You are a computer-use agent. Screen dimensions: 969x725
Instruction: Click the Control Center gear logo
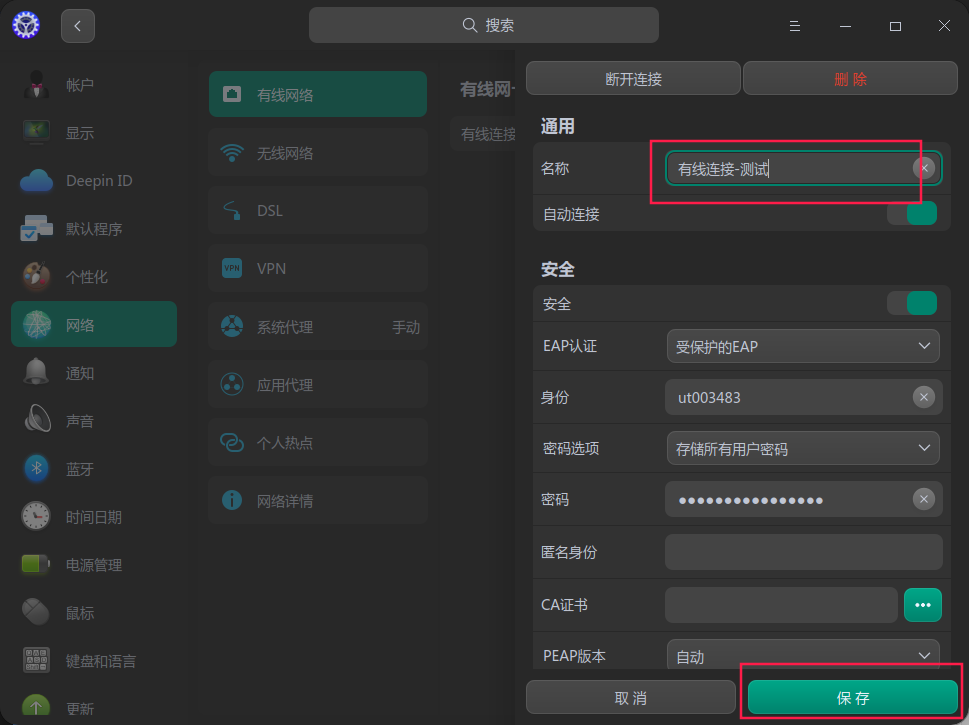pyautogui.click(x=26, y=25)
